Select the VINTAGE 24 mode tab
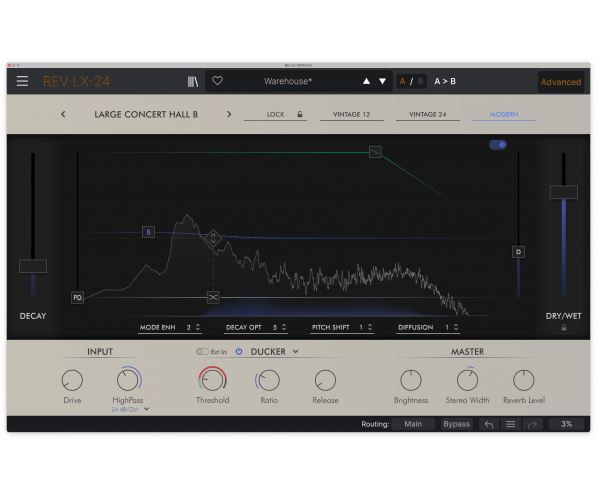This screenshot has width=597, height=497. (428, 114)
